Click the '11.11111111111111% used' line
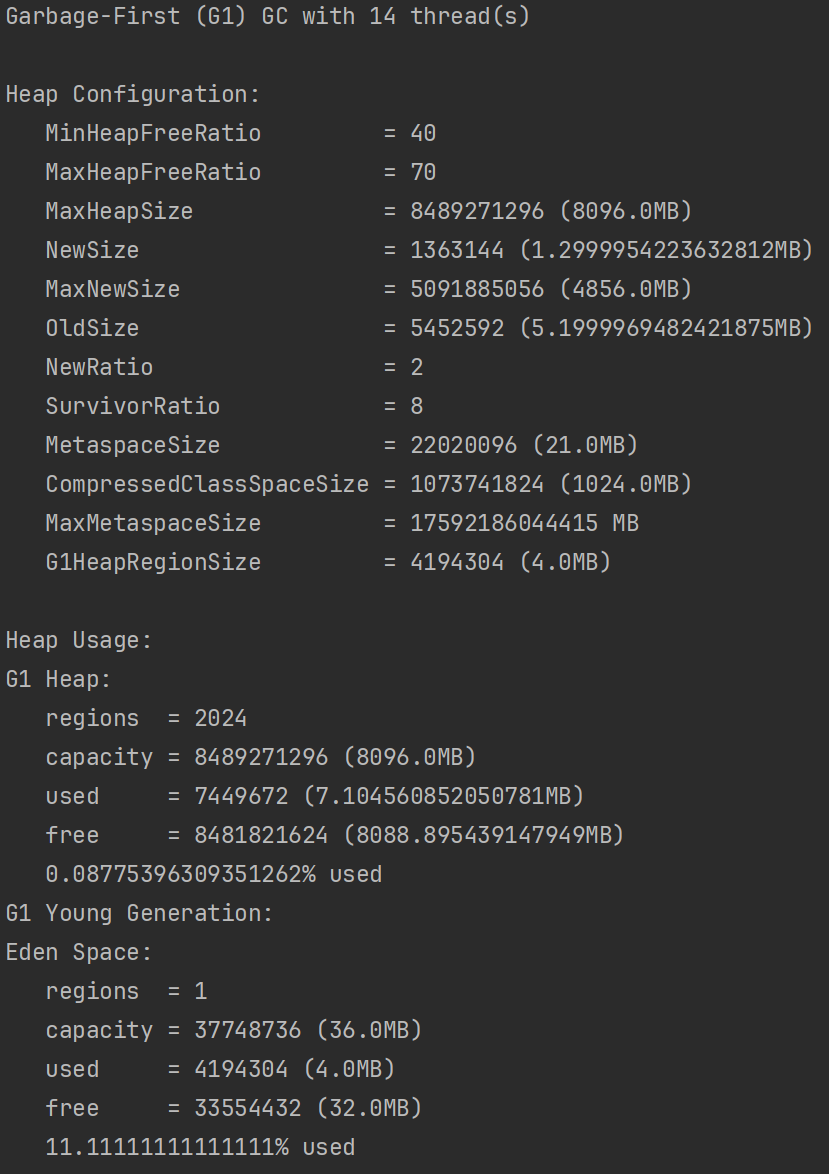 (200, 1148)
